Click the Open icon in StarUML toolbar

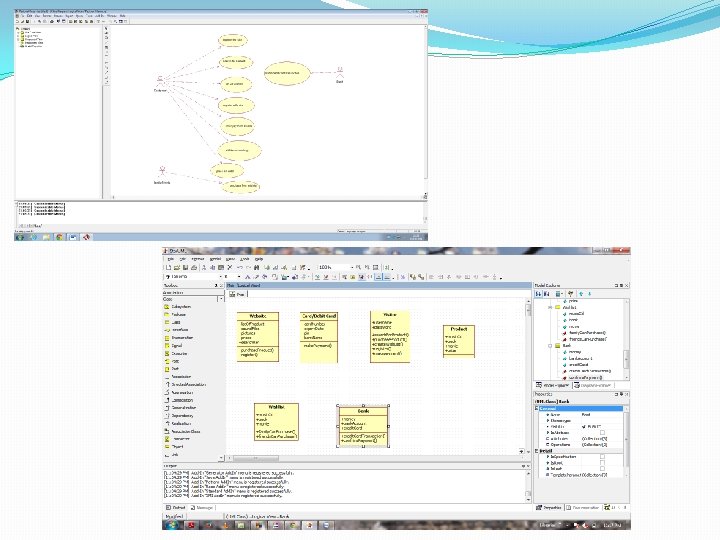tap(177, 267)
